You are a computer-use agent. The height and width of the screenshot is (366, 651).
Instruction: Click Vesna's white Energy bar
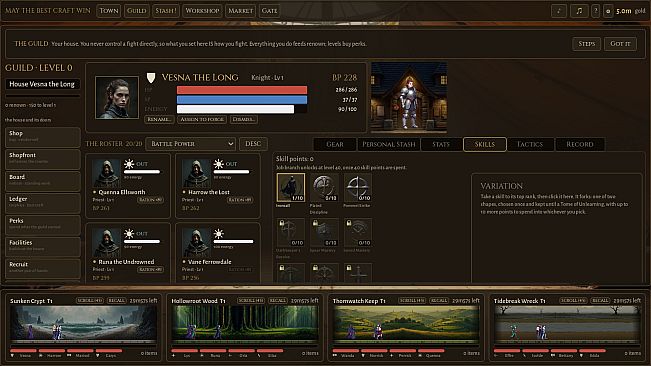pyautogui.click(x=242, y=110)
